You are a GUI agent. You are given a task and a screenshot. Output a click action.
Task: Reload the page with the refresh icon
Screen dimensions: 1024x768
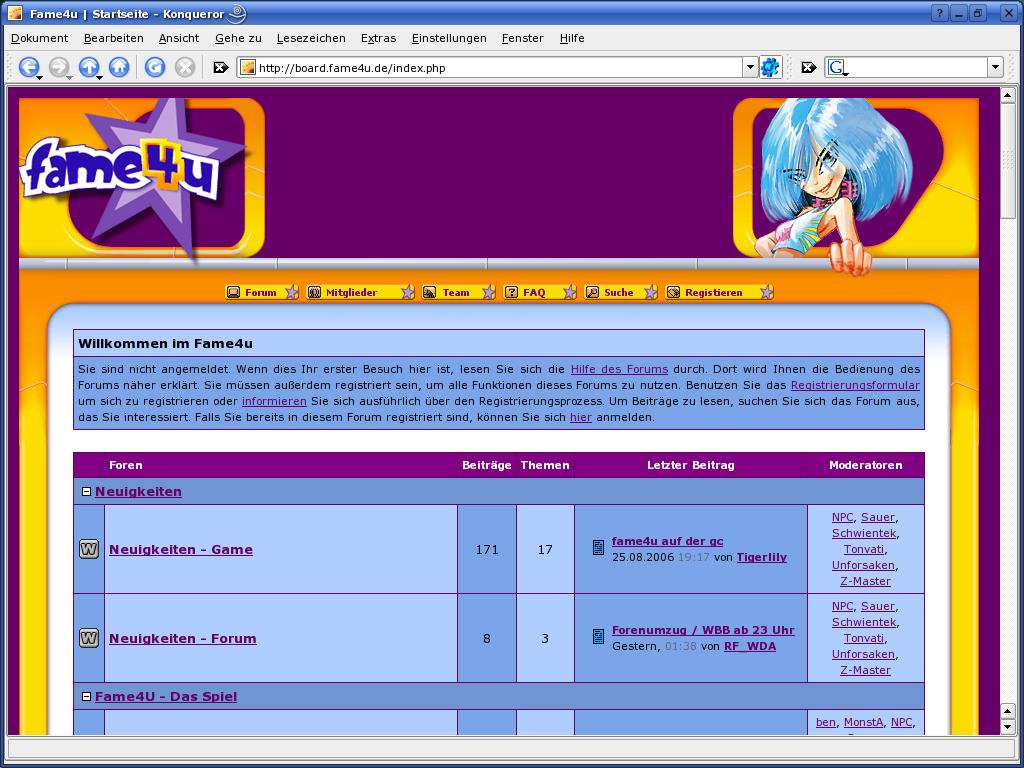pos(155,67)
